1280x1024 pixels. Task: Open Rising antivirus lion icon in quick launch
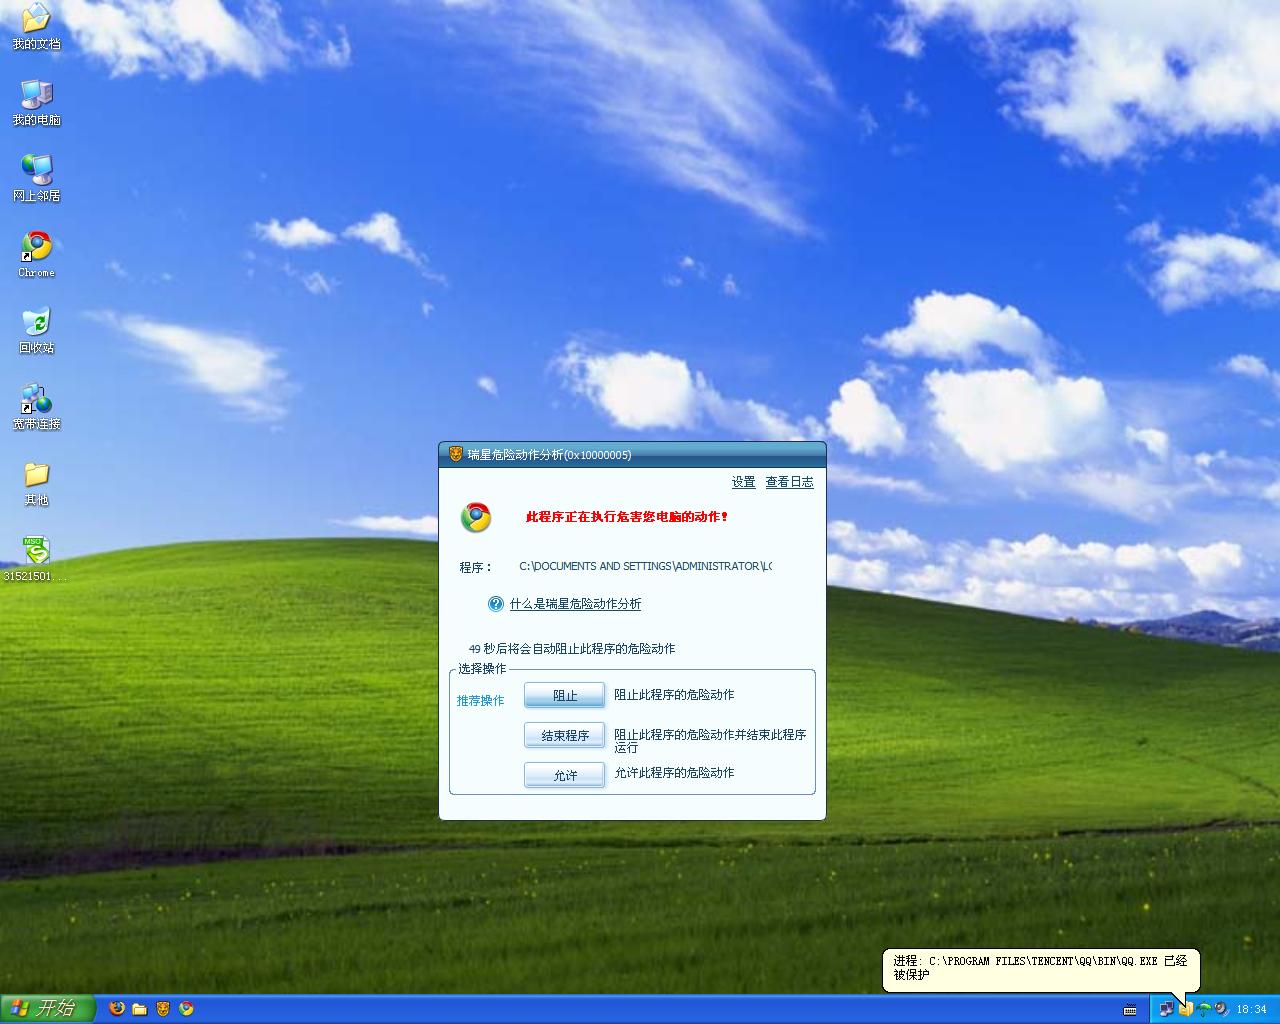pyautogui.click(x=163, y=1008)
